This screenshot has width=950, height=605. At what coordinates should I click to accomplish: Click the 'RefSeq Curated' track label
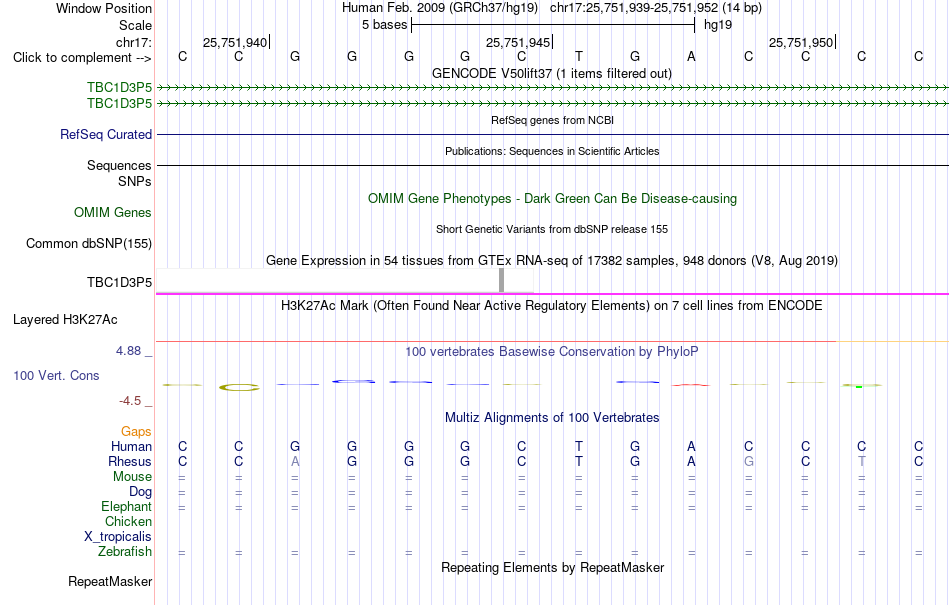[x=106, y=134]
